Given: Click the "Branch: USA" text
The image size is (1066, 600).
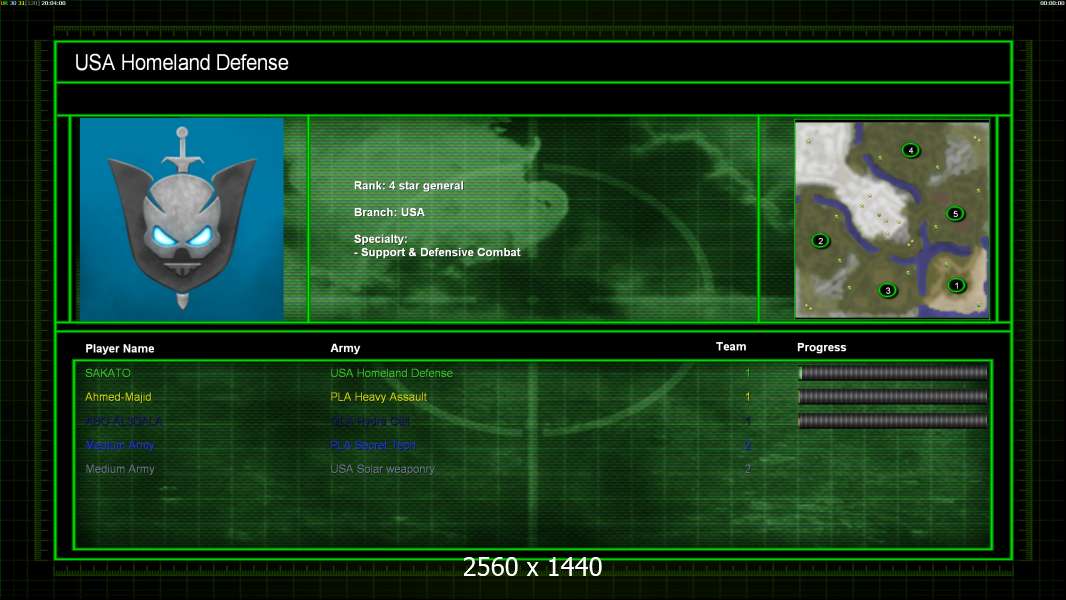Looking at the screenshot, I should tap(389, 212).
